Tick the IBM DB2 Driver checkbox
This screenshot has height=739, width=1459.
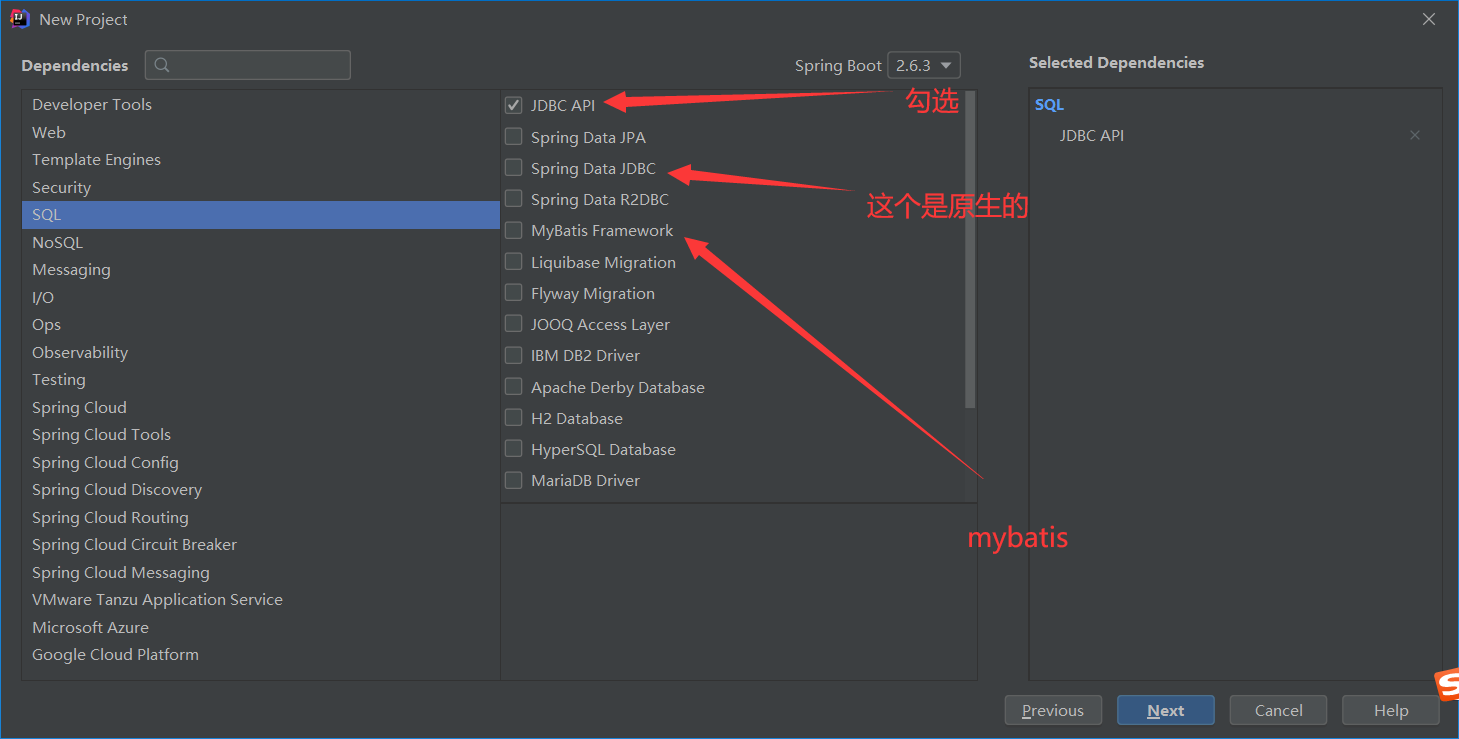[x=513, y=355]
